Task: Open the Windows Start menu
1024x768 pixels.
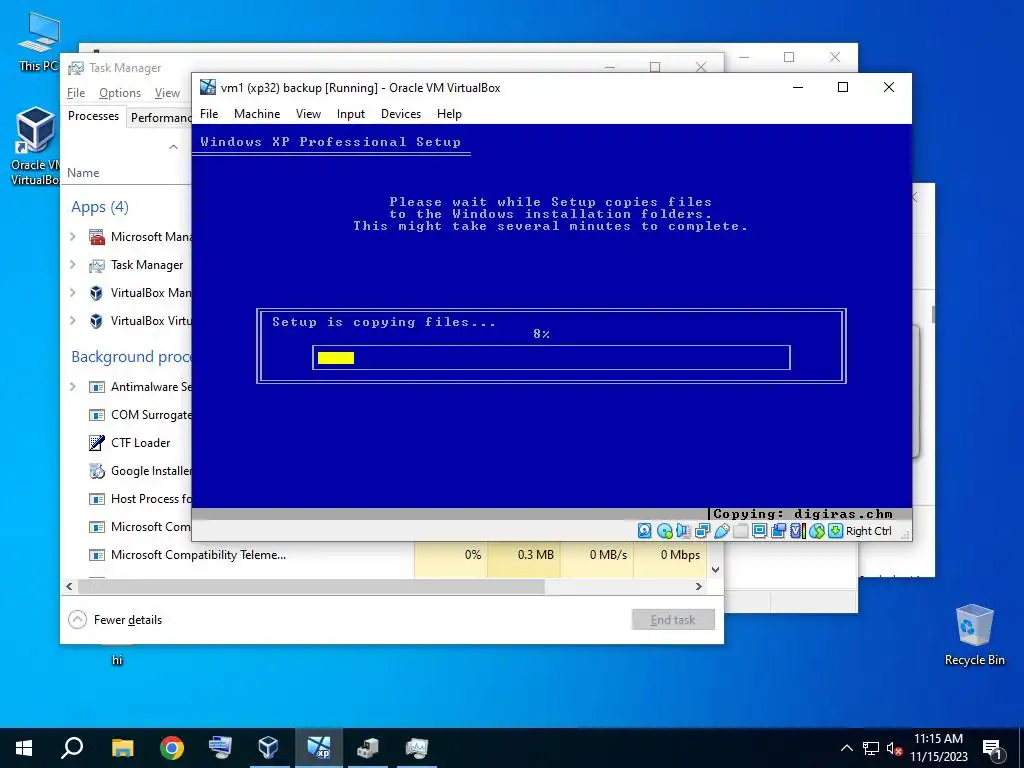Action: coord(24,748)
